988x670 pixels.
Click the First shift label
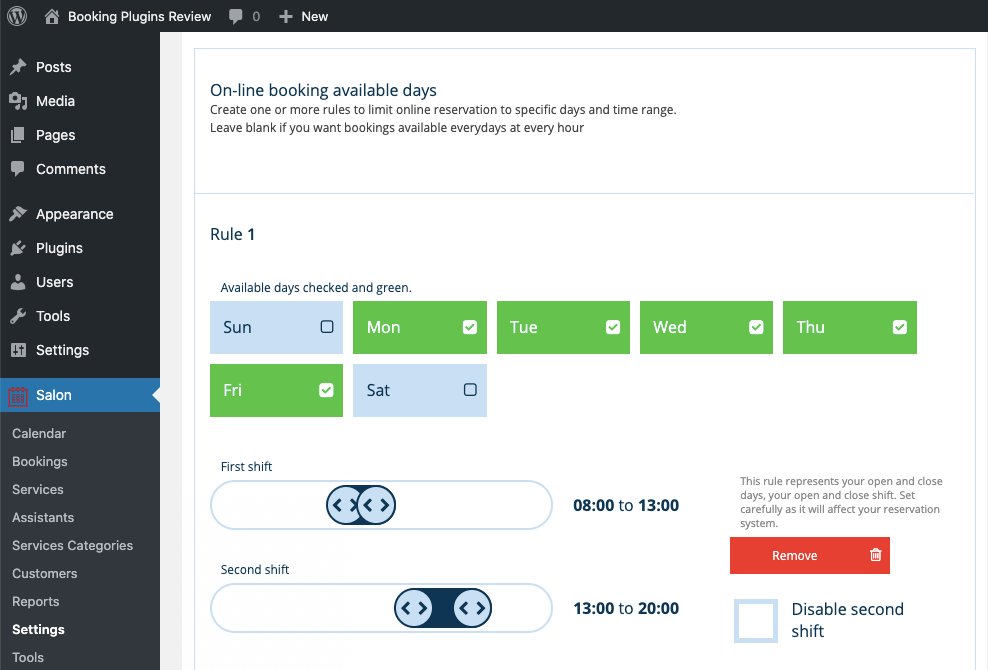tap(246, 466)
